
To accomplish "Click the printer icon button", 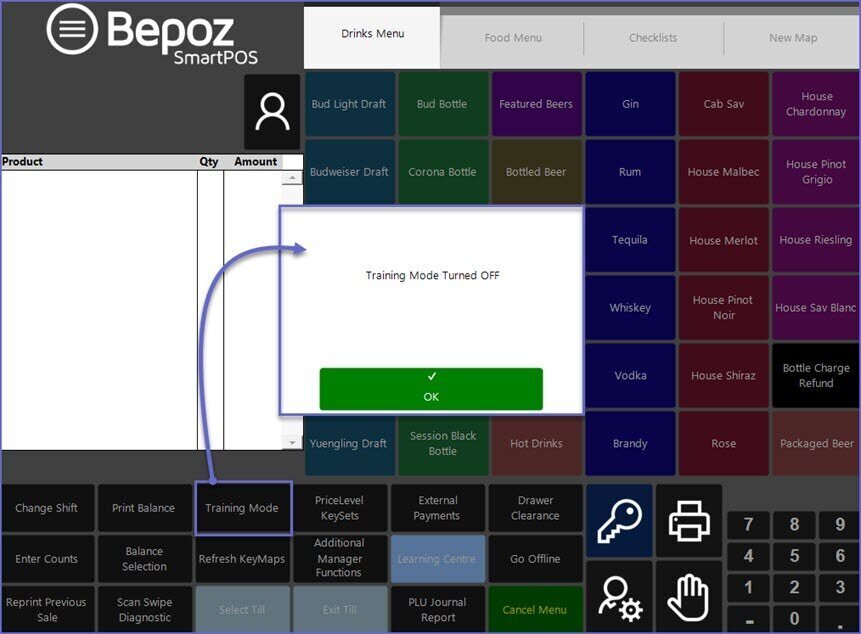I will pyautogui.click(x=688, y=520).
